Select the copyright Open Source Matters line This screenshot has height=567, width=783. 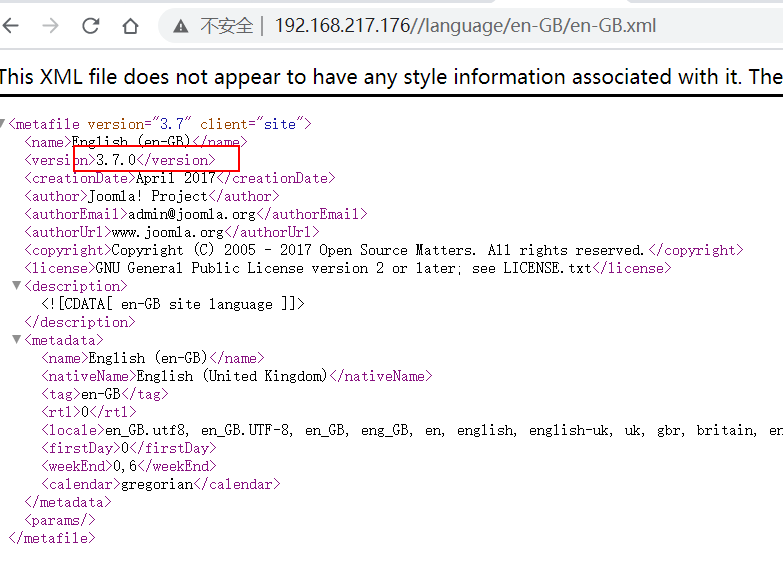point(384,250)
